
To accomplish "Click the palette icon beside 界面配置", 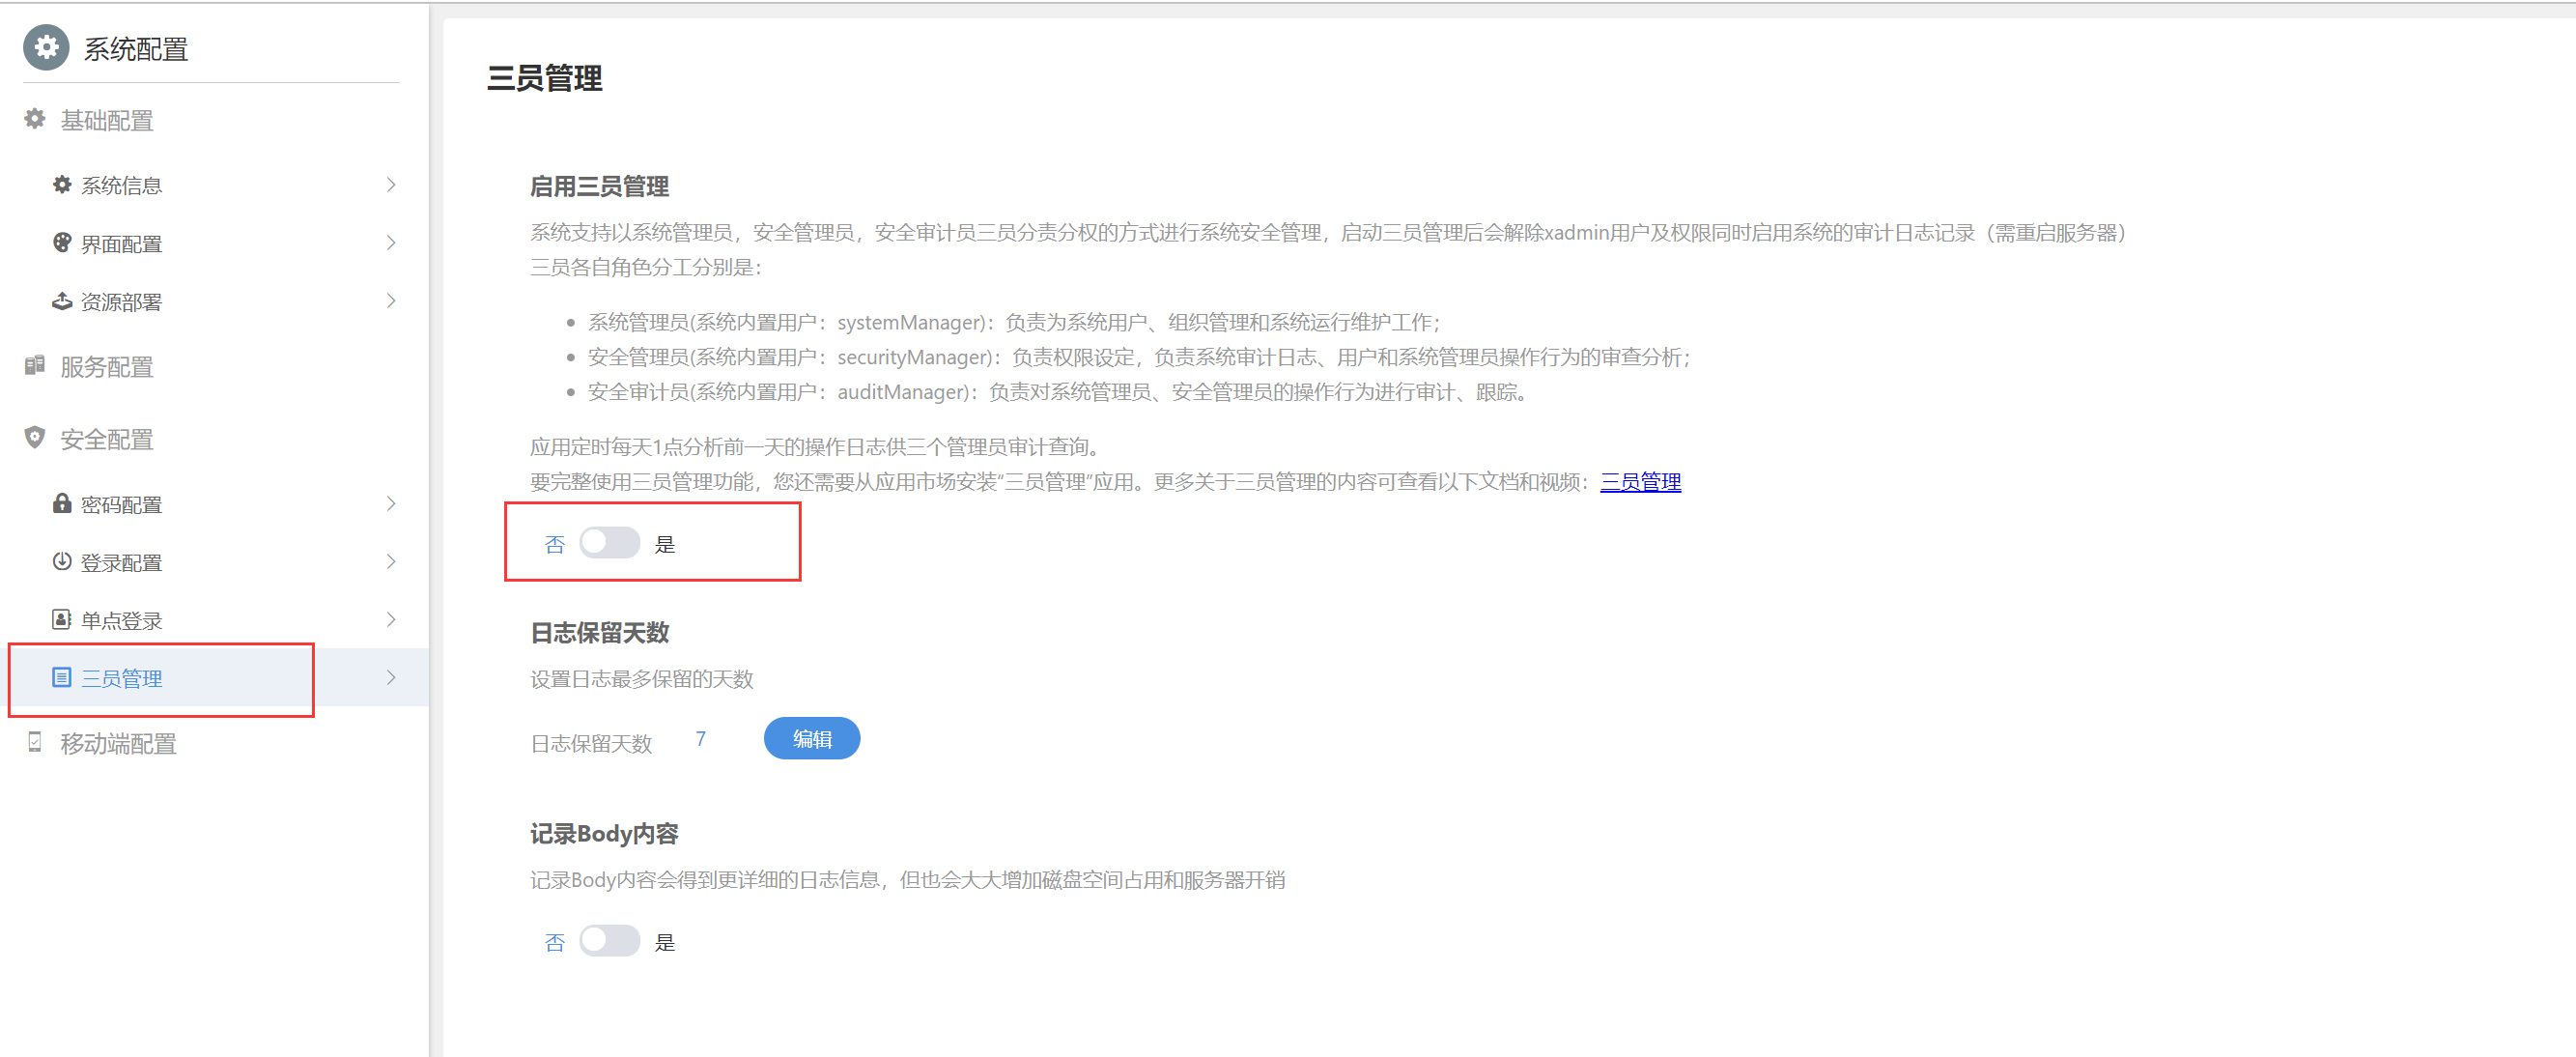I will tap(62, 243).
